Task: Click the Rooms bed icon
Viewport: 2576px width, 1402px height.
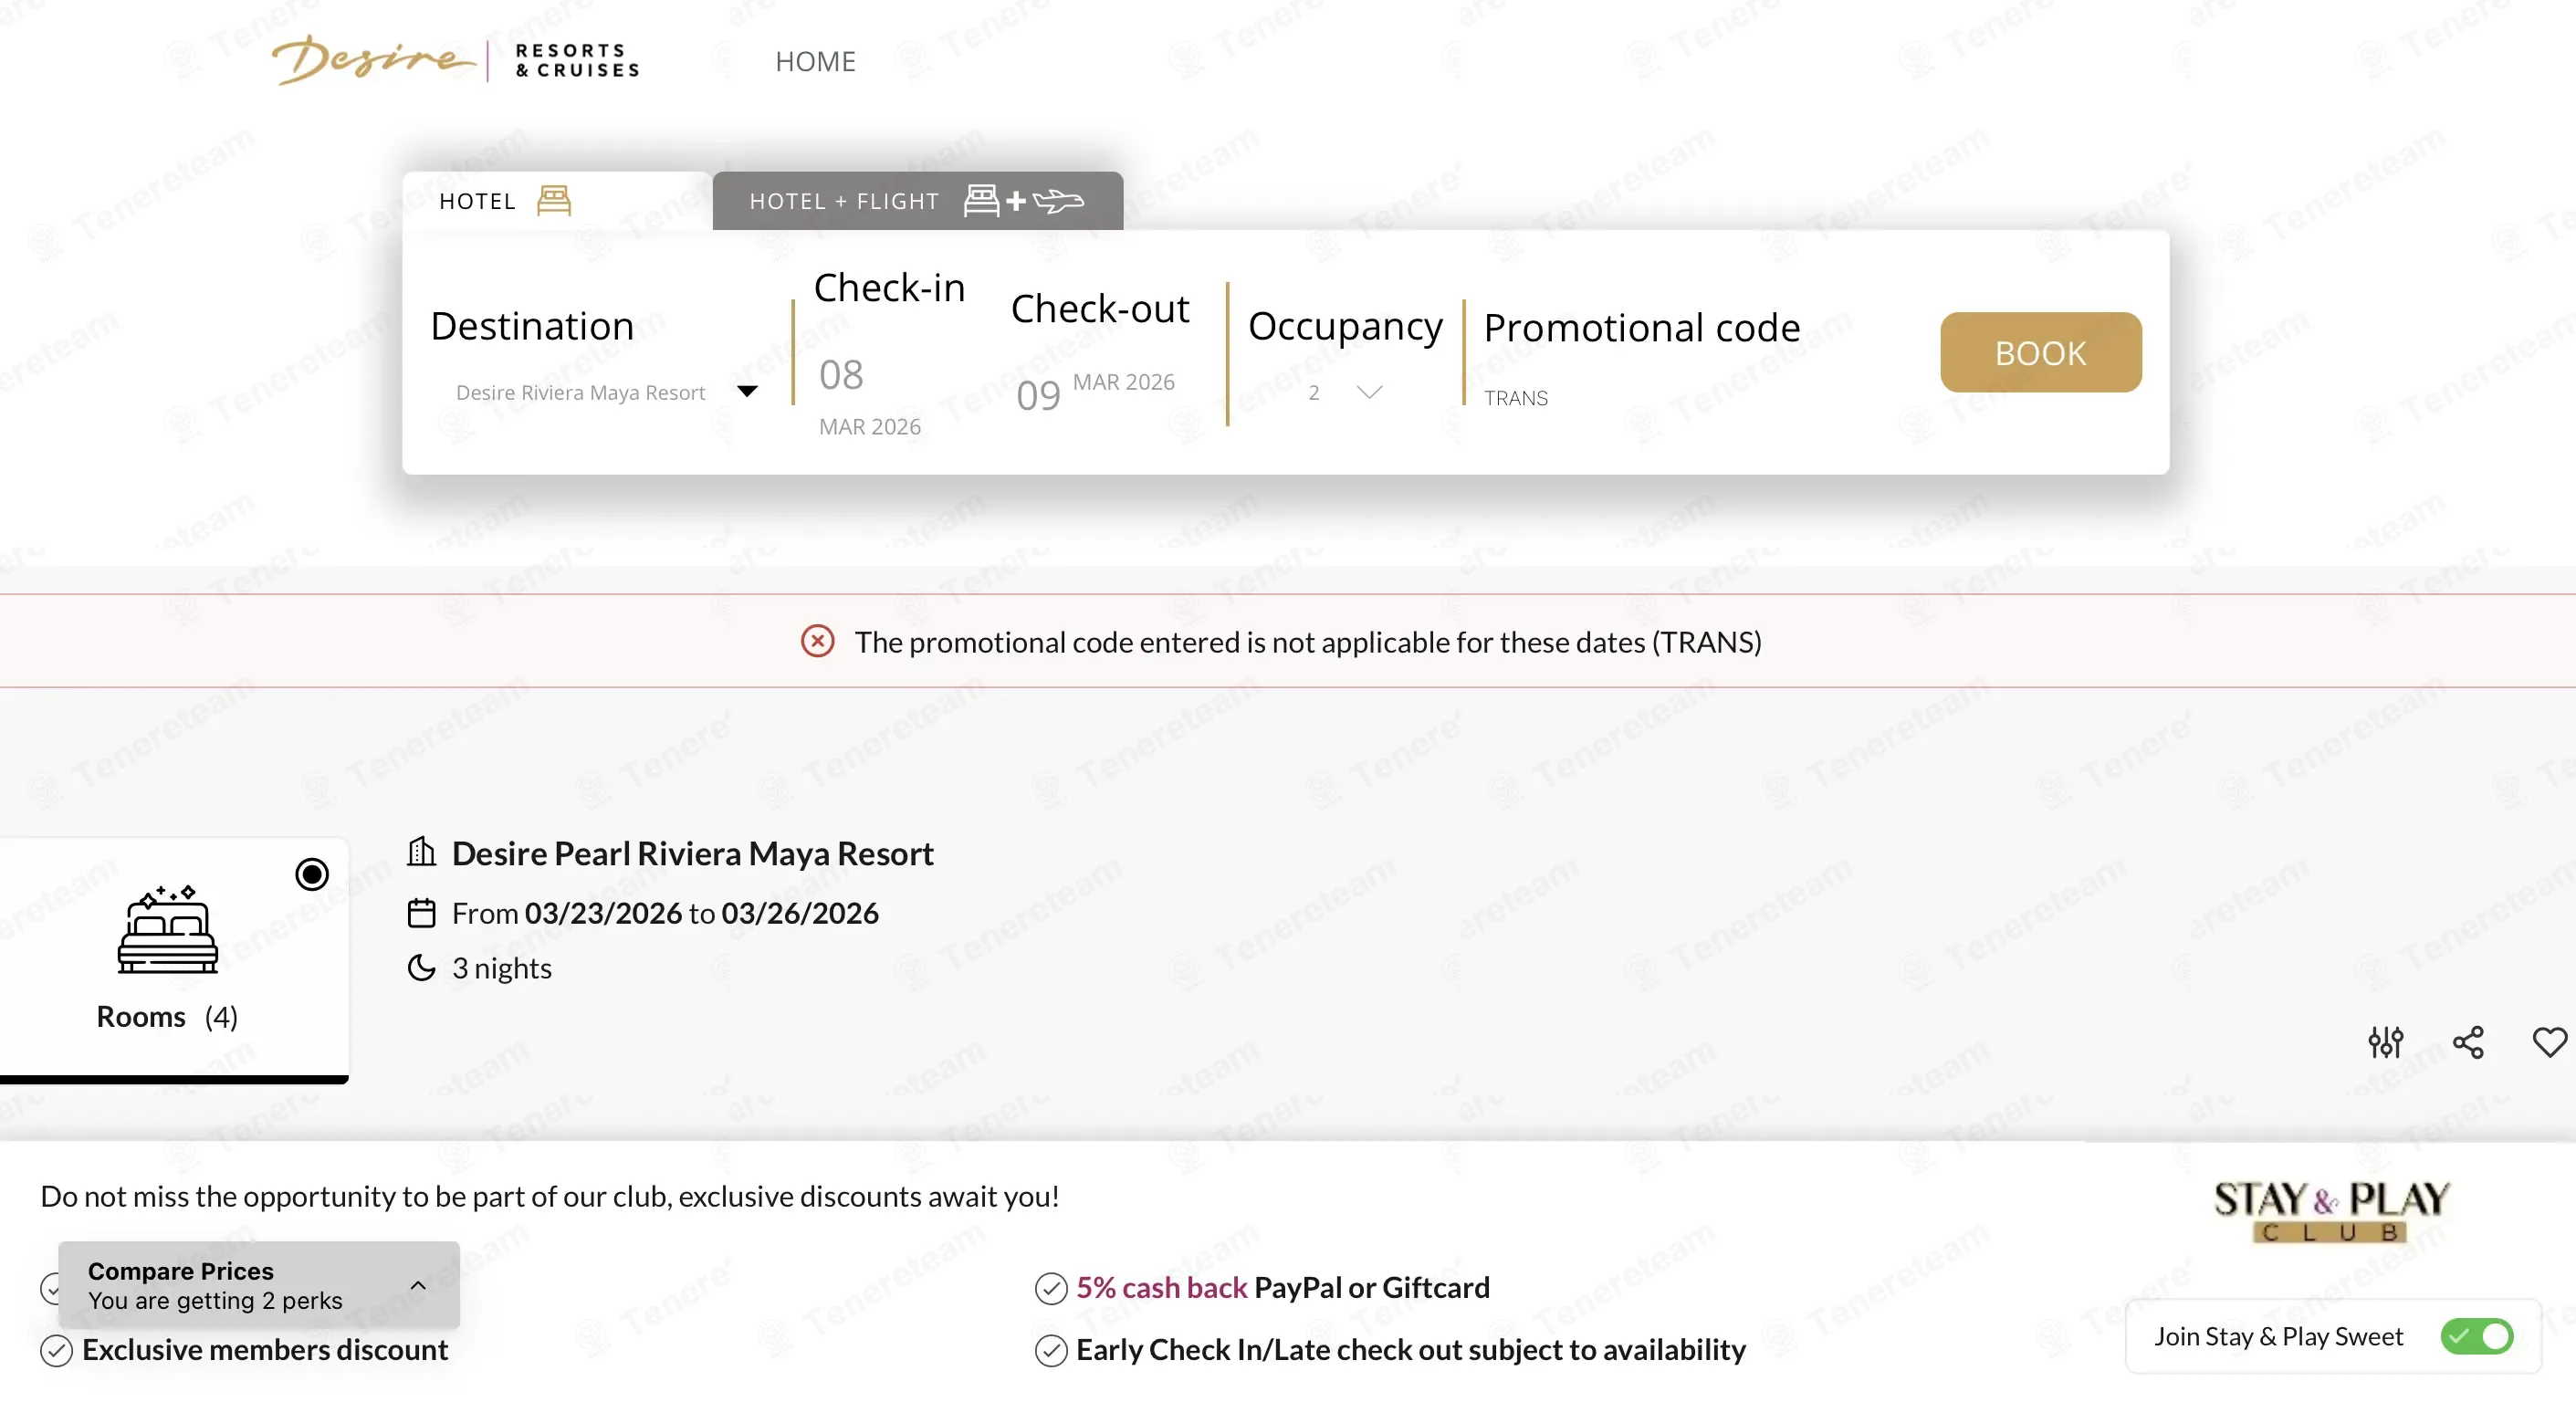Action: tap(167, 929)
